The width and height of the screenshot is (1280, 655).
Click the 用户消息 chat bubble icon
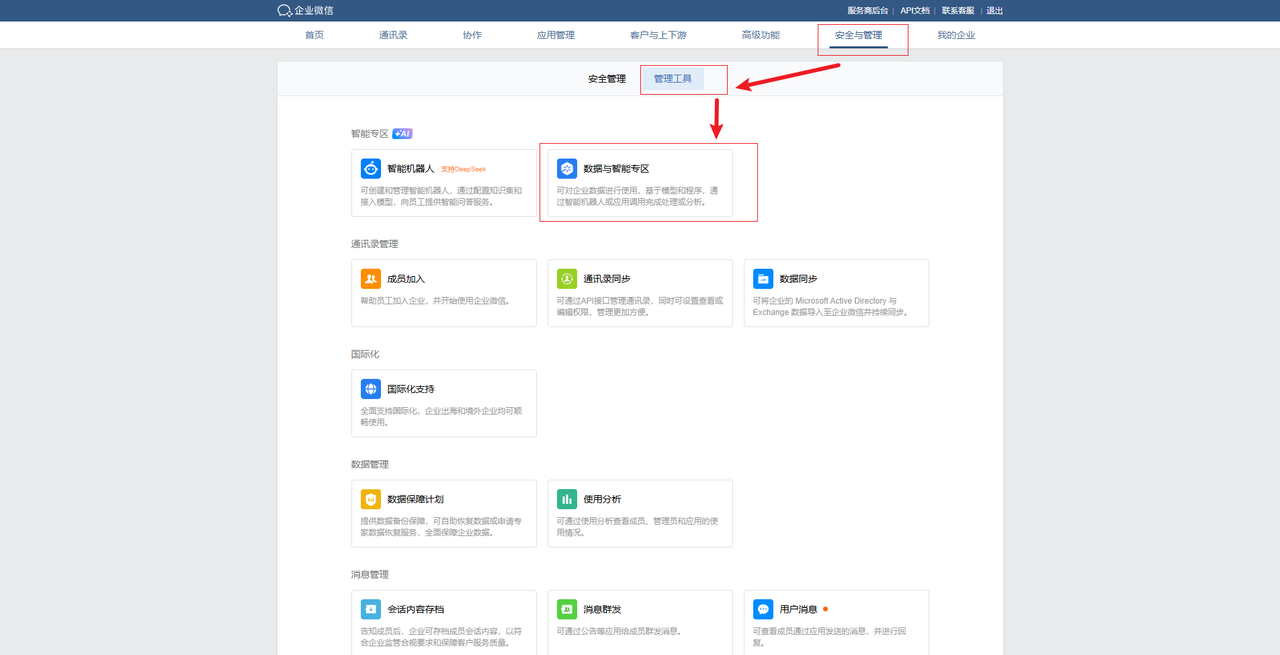[763, 609]
